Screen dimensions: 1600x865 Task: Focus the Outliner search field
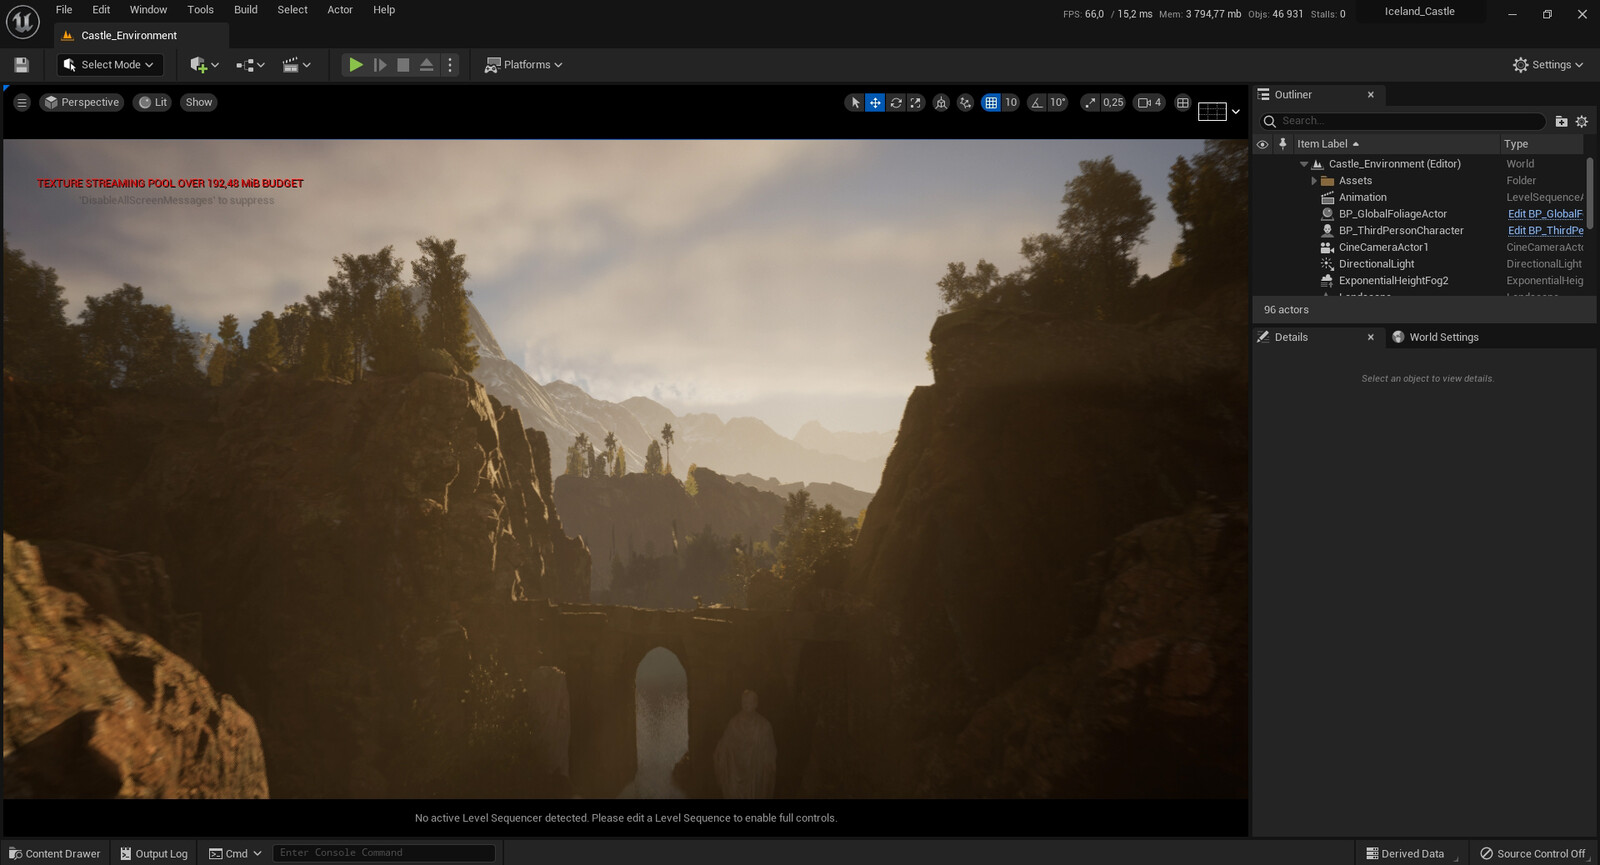(x=1401, y=121)
